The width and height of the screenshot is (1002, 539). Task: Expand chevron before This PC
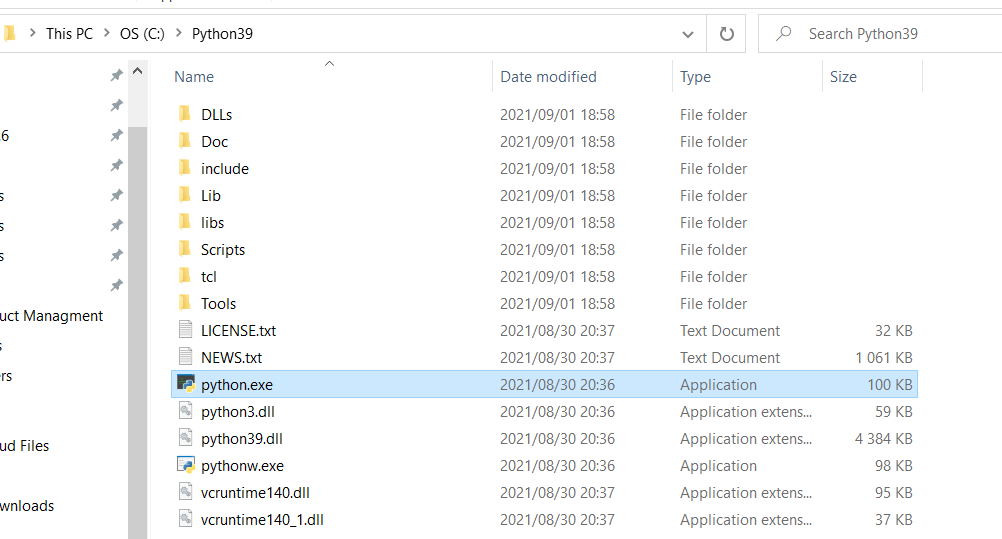click(33, 33)
